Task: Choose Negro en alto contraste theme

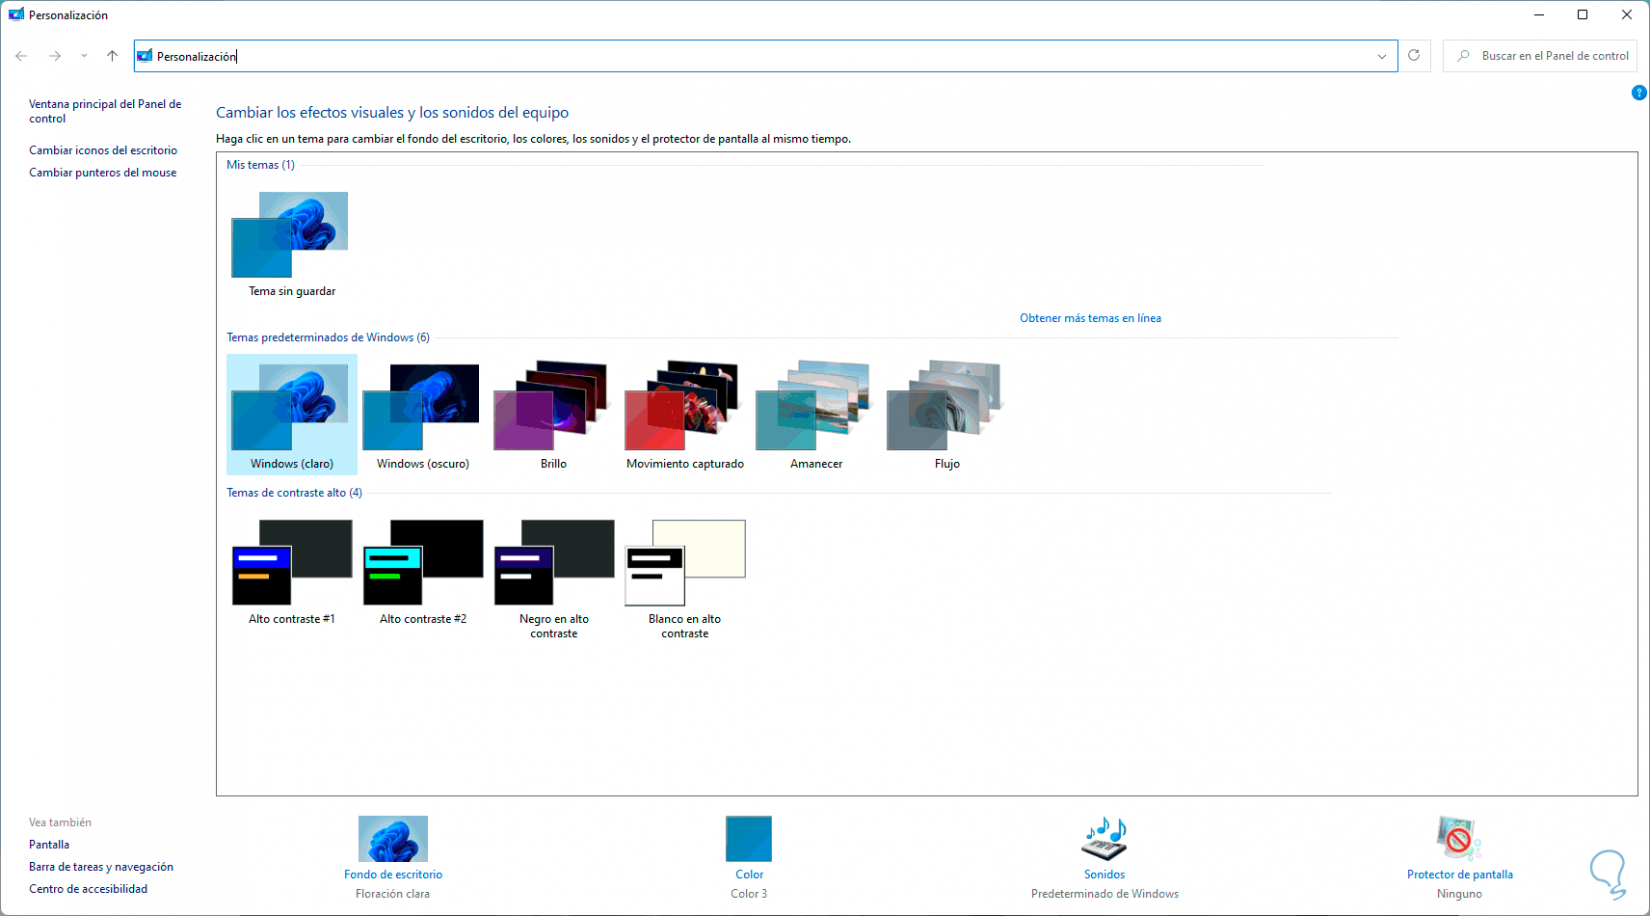Action: 553,578
